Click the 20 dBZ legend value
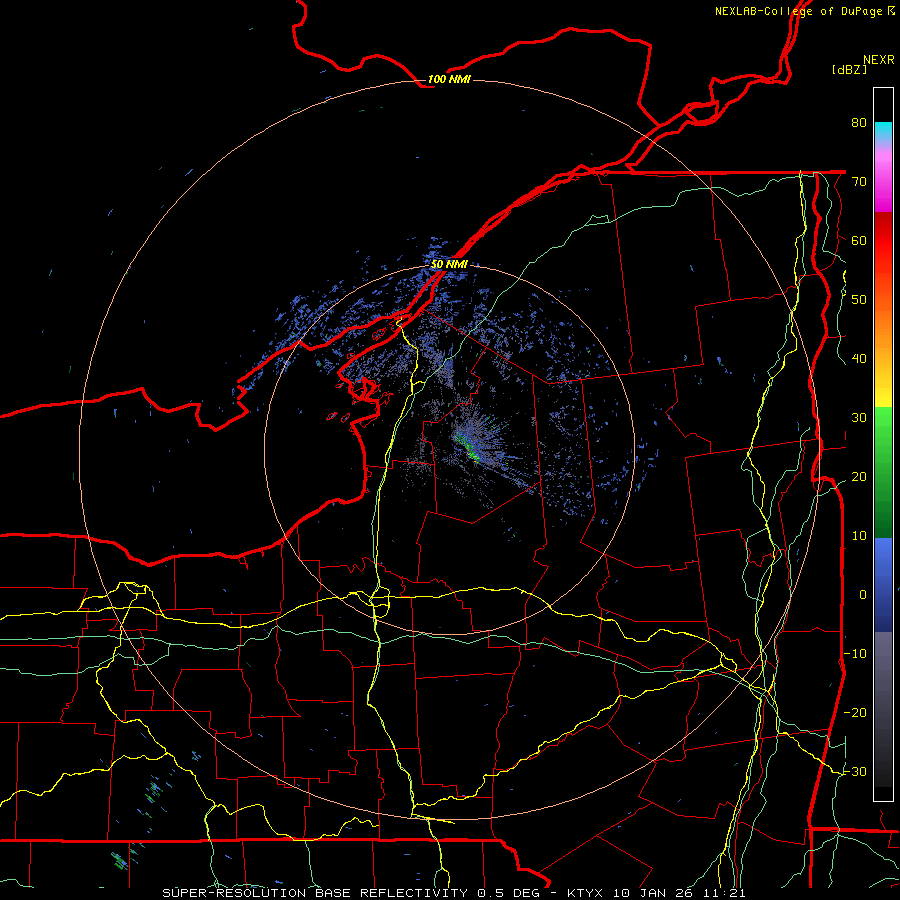This screenshot has height=900, width=900. tap(859, 476)
